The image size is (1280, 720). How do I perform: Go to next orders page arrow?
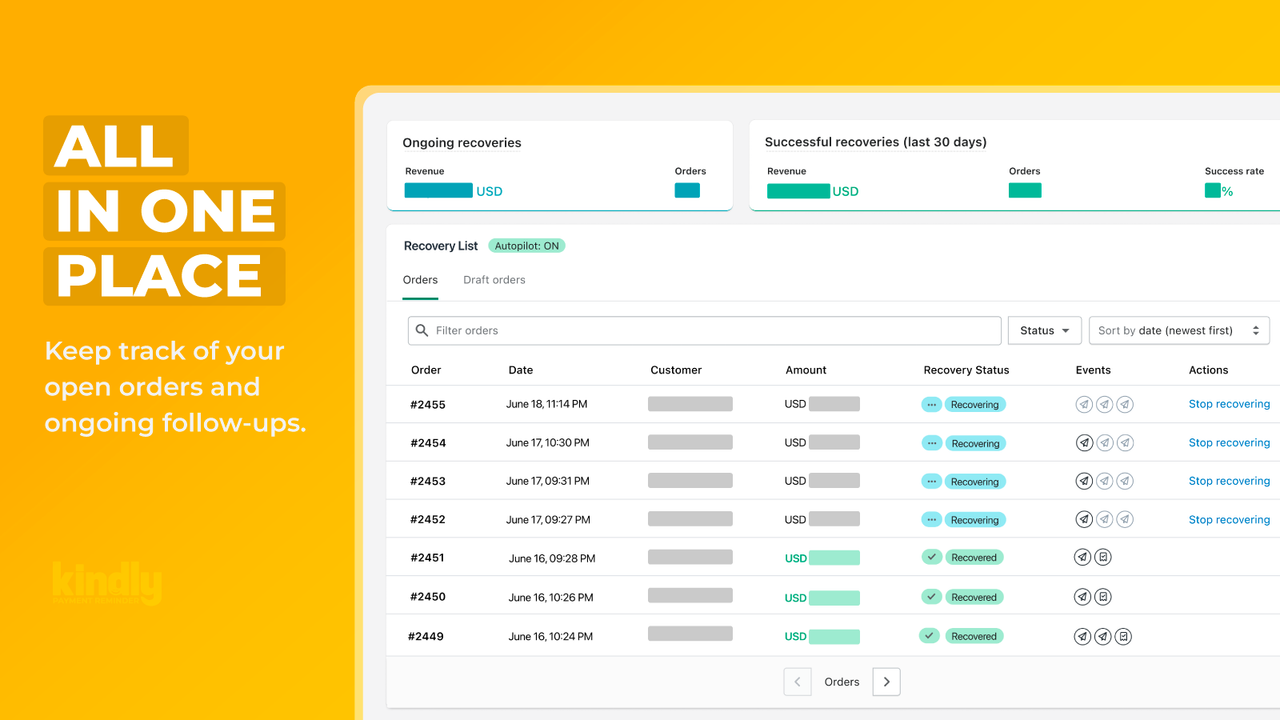point(886,682)
